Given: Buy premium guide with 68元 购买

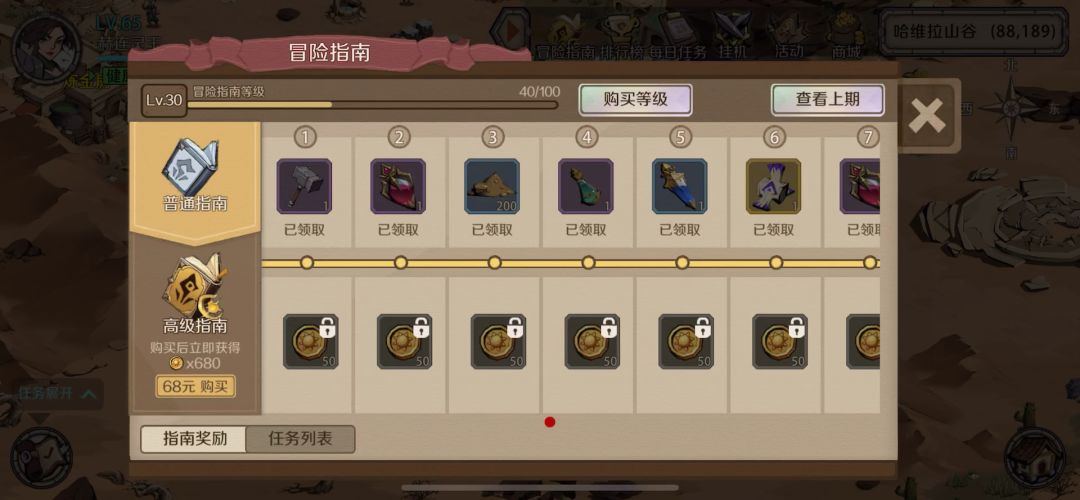Looking at the screenshot, I should tap(196, 386).
